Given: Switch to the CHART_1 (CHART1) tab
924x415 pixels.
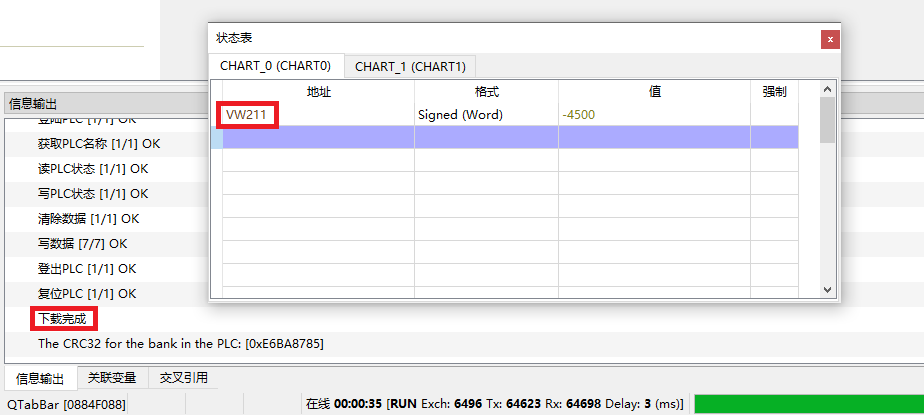Looking at the screenshot, I should 410,67.
